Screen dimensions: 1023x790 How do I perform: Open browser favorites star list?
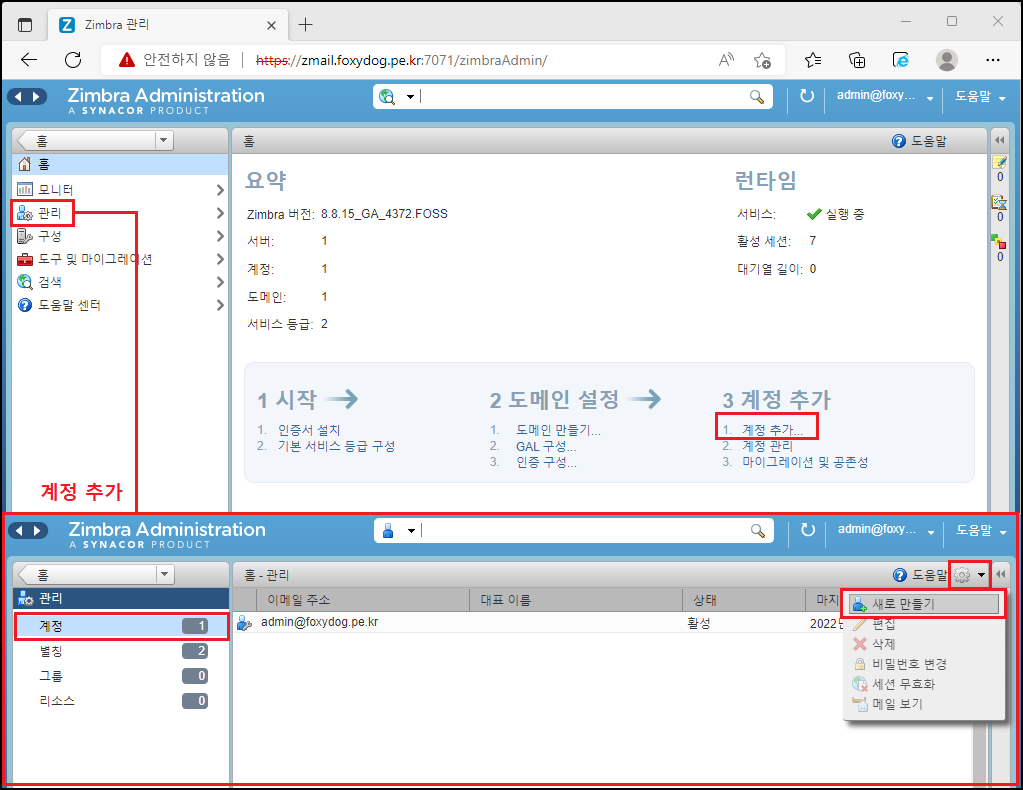(x=813, y=60)
